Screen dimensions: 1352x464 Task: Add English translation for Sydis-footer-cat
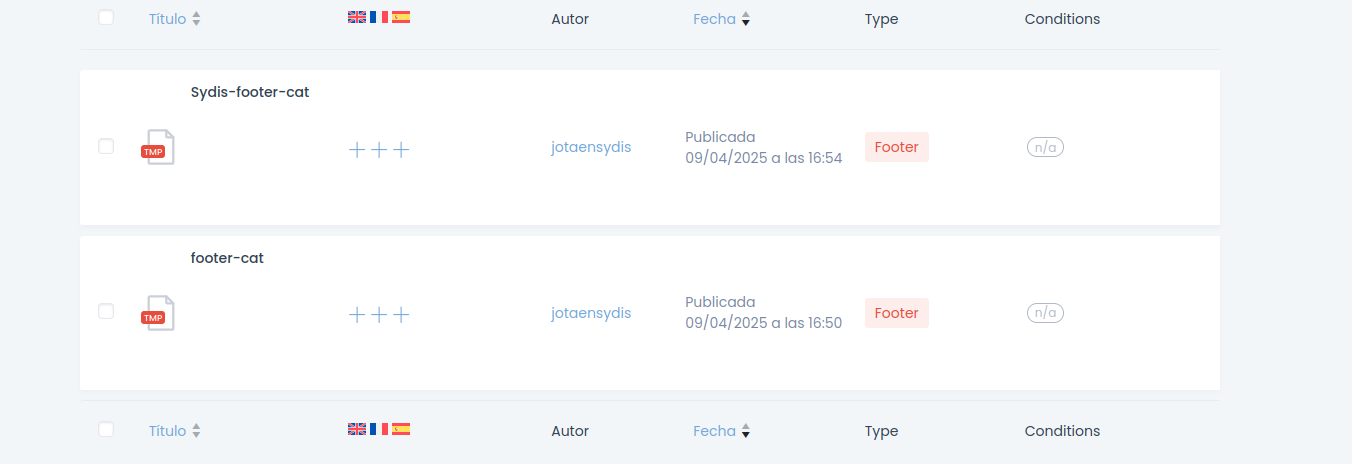coord(357,150)
